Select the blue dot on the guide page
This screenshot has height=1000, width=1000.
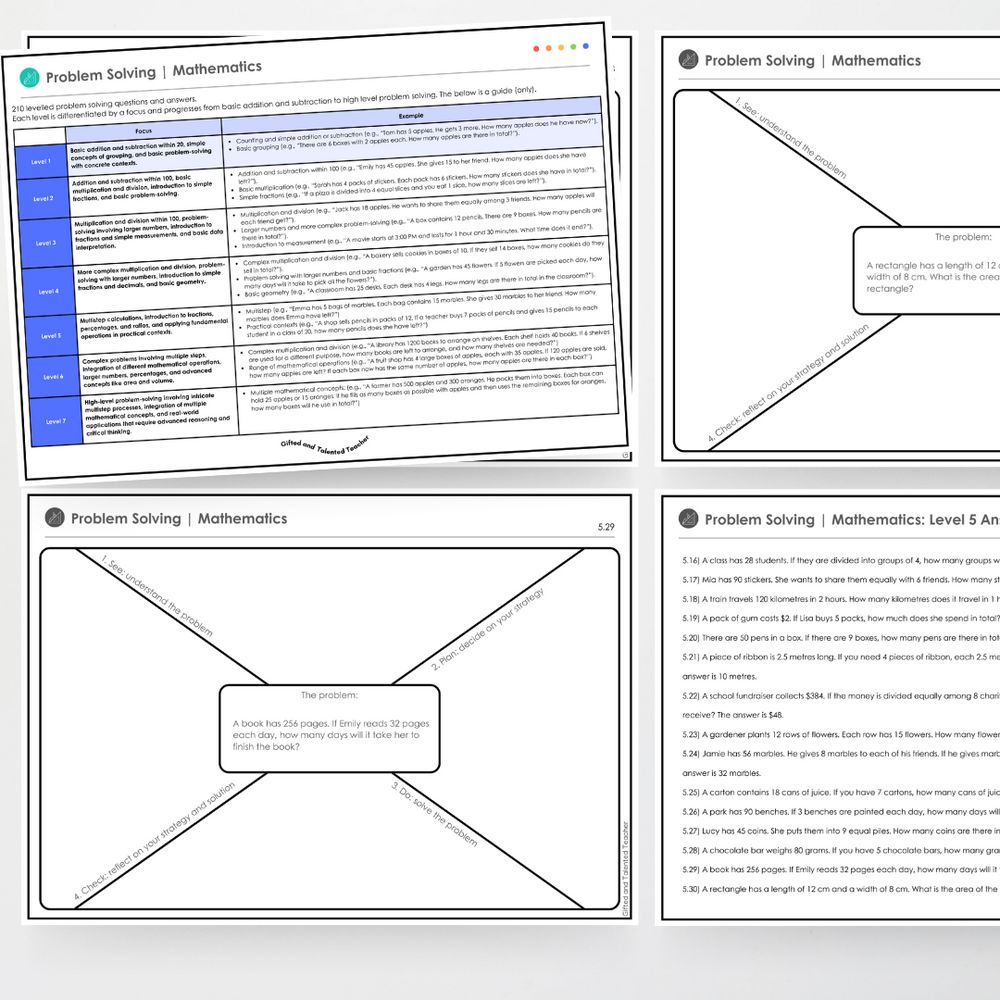585,46
